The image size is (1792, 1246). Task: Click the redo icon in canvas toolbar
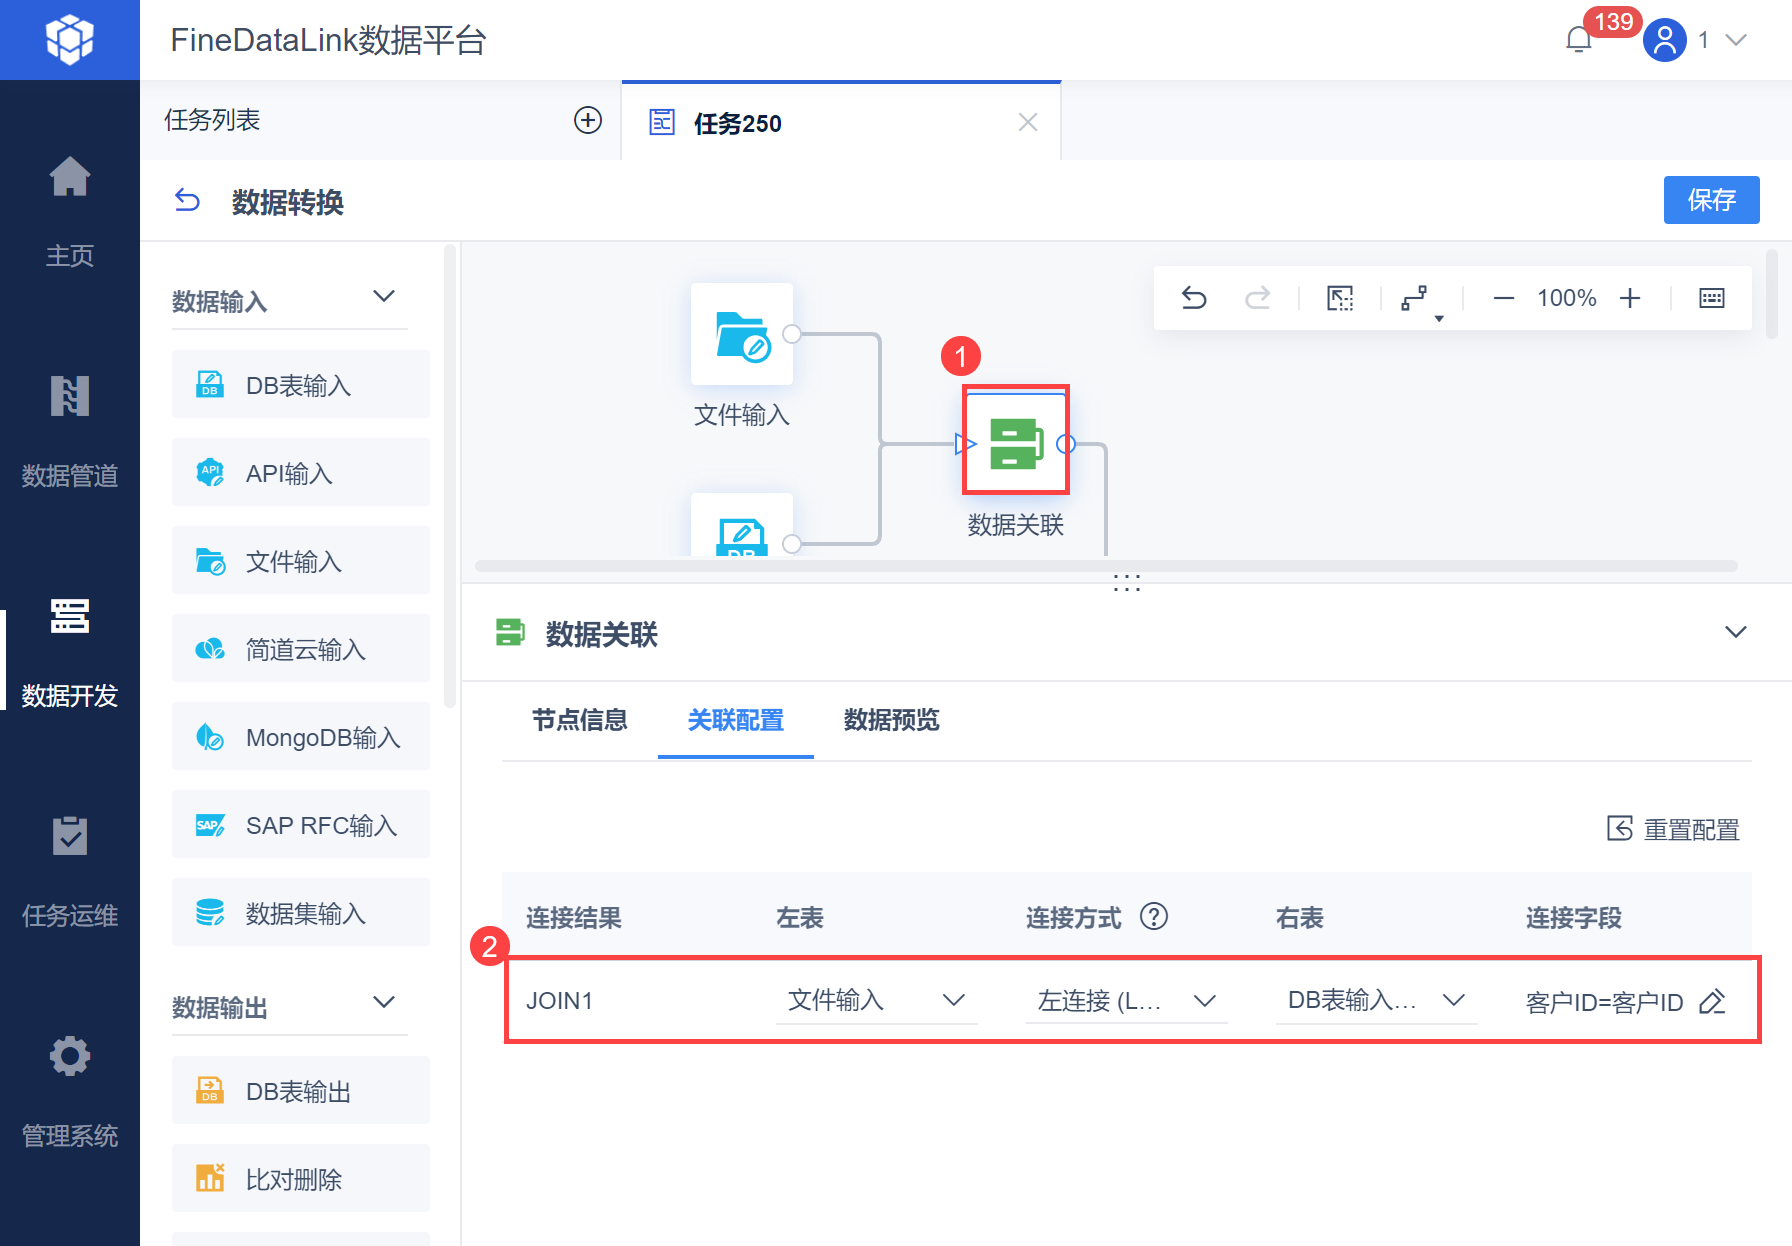click(1258, 298)
